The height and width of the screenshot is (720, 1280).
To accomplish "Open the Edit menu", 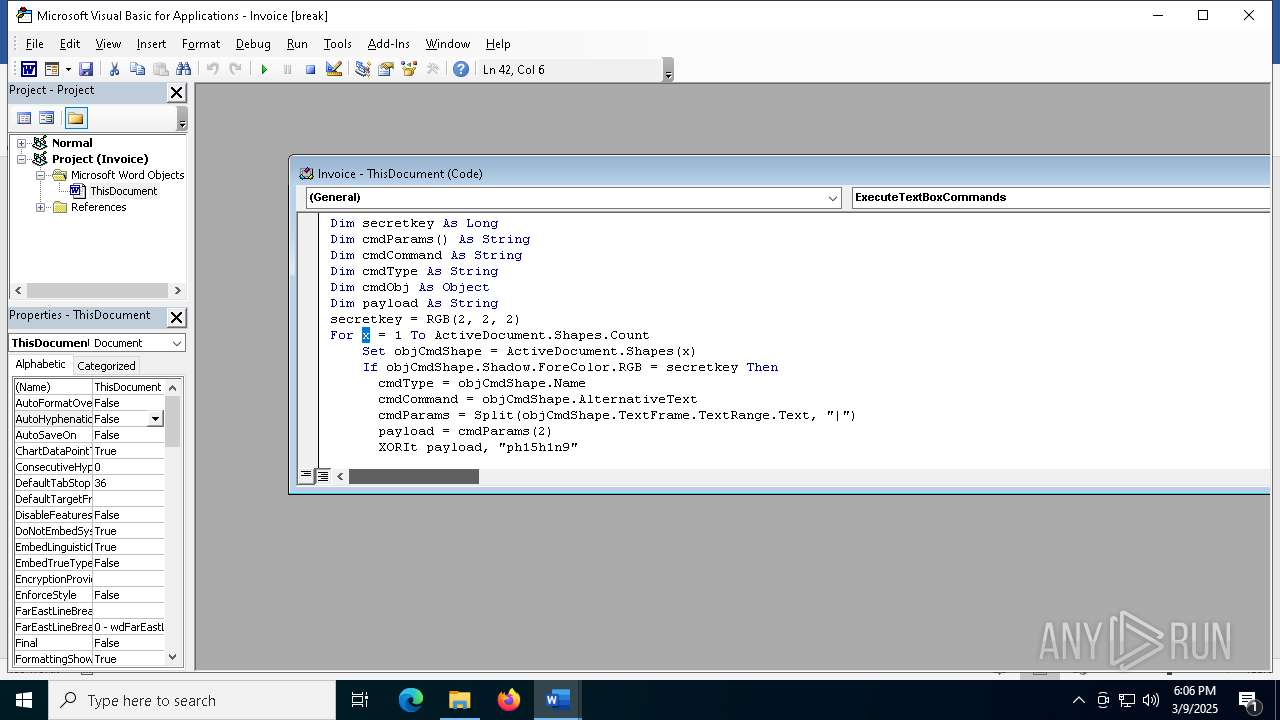I will (x=69, y=44).
